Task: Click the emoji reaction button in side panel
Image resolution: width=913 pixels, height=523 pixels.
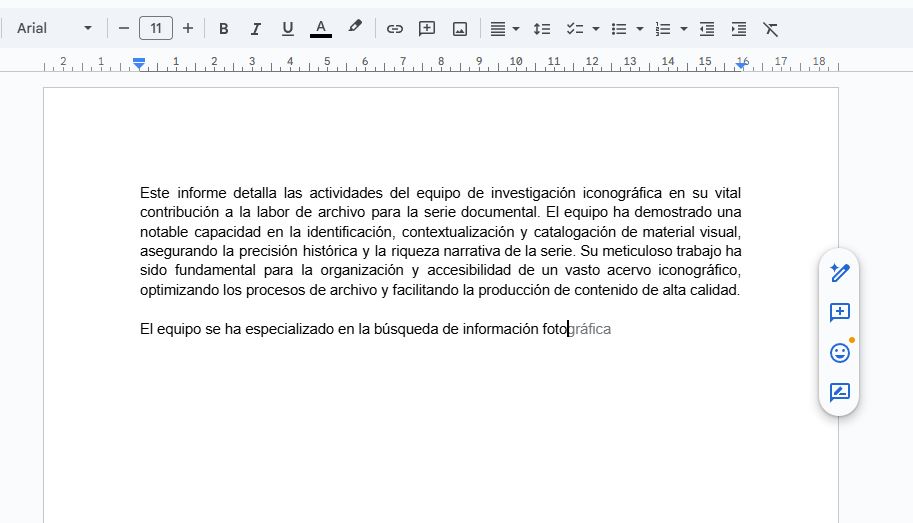Action: [839, 353]
